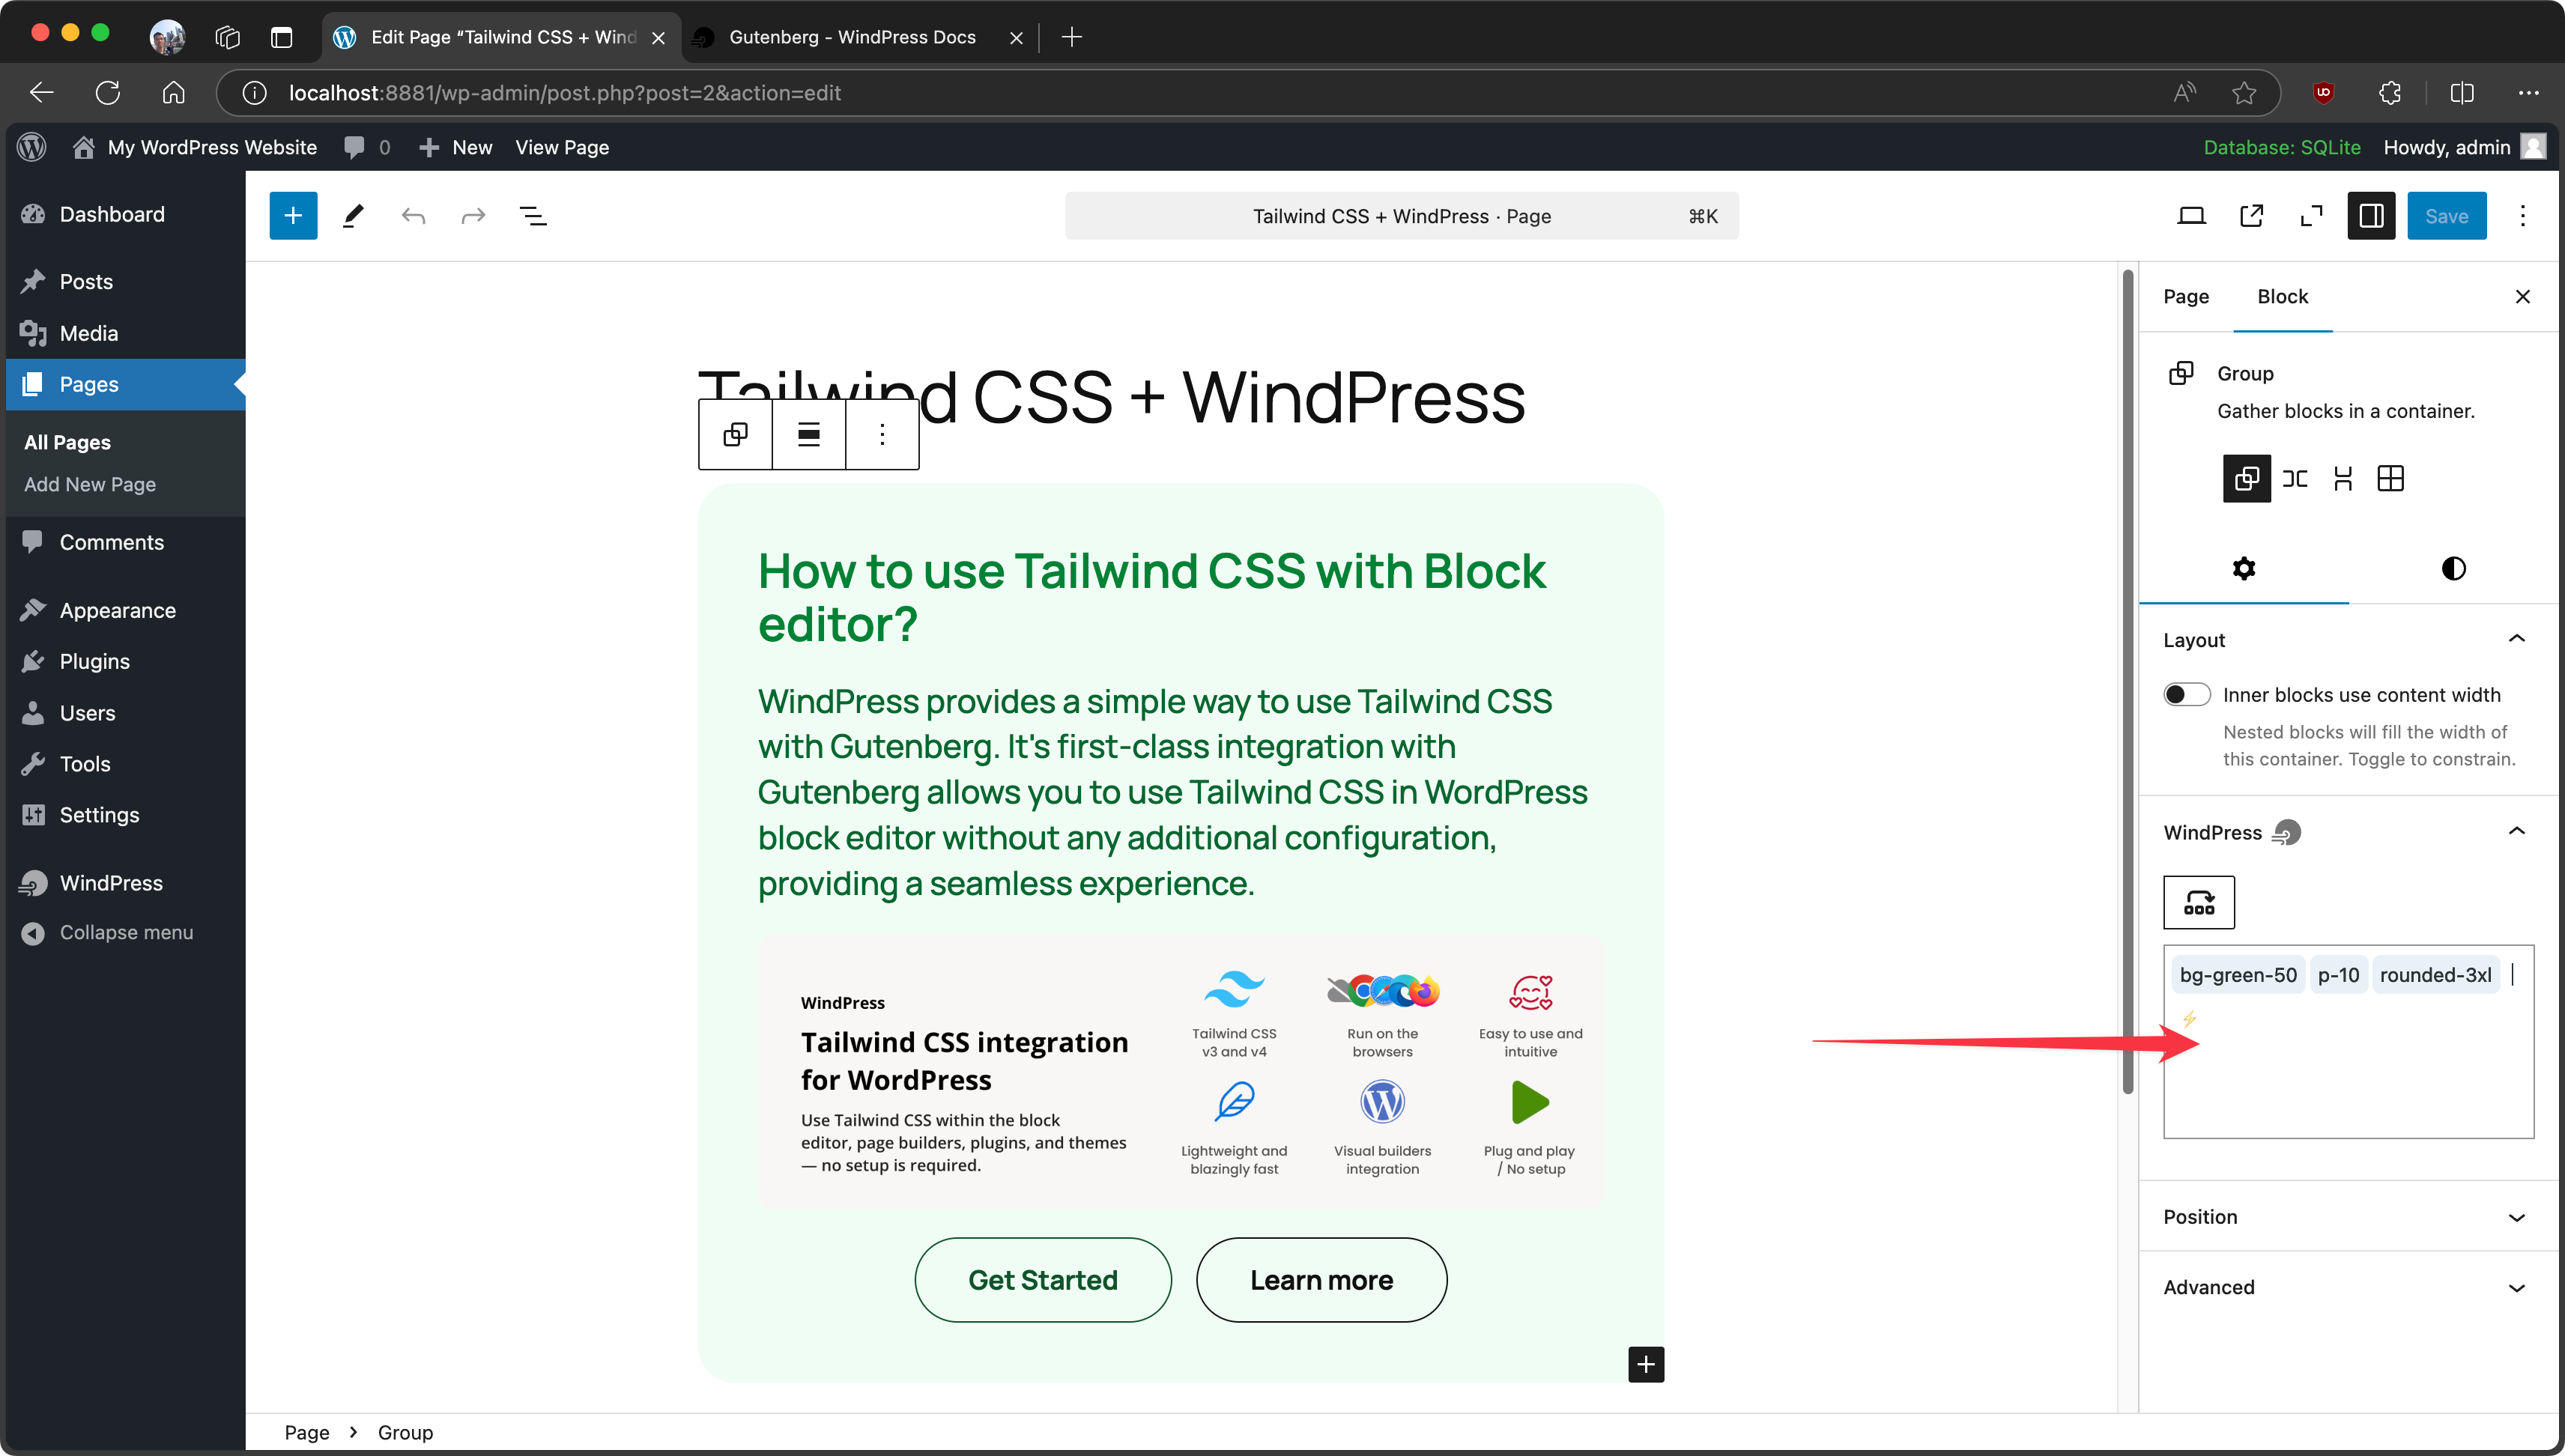Open the Document Overview list icon
The width and height of the screenshot is (2565, 1456).
533,216
